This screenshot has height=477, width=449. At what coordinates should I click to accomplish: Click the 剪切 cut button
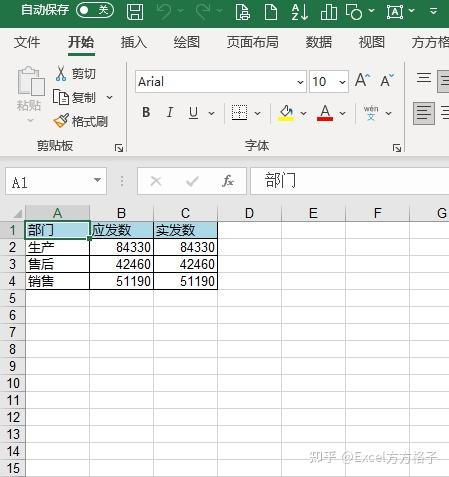click(x=75, y=73)
